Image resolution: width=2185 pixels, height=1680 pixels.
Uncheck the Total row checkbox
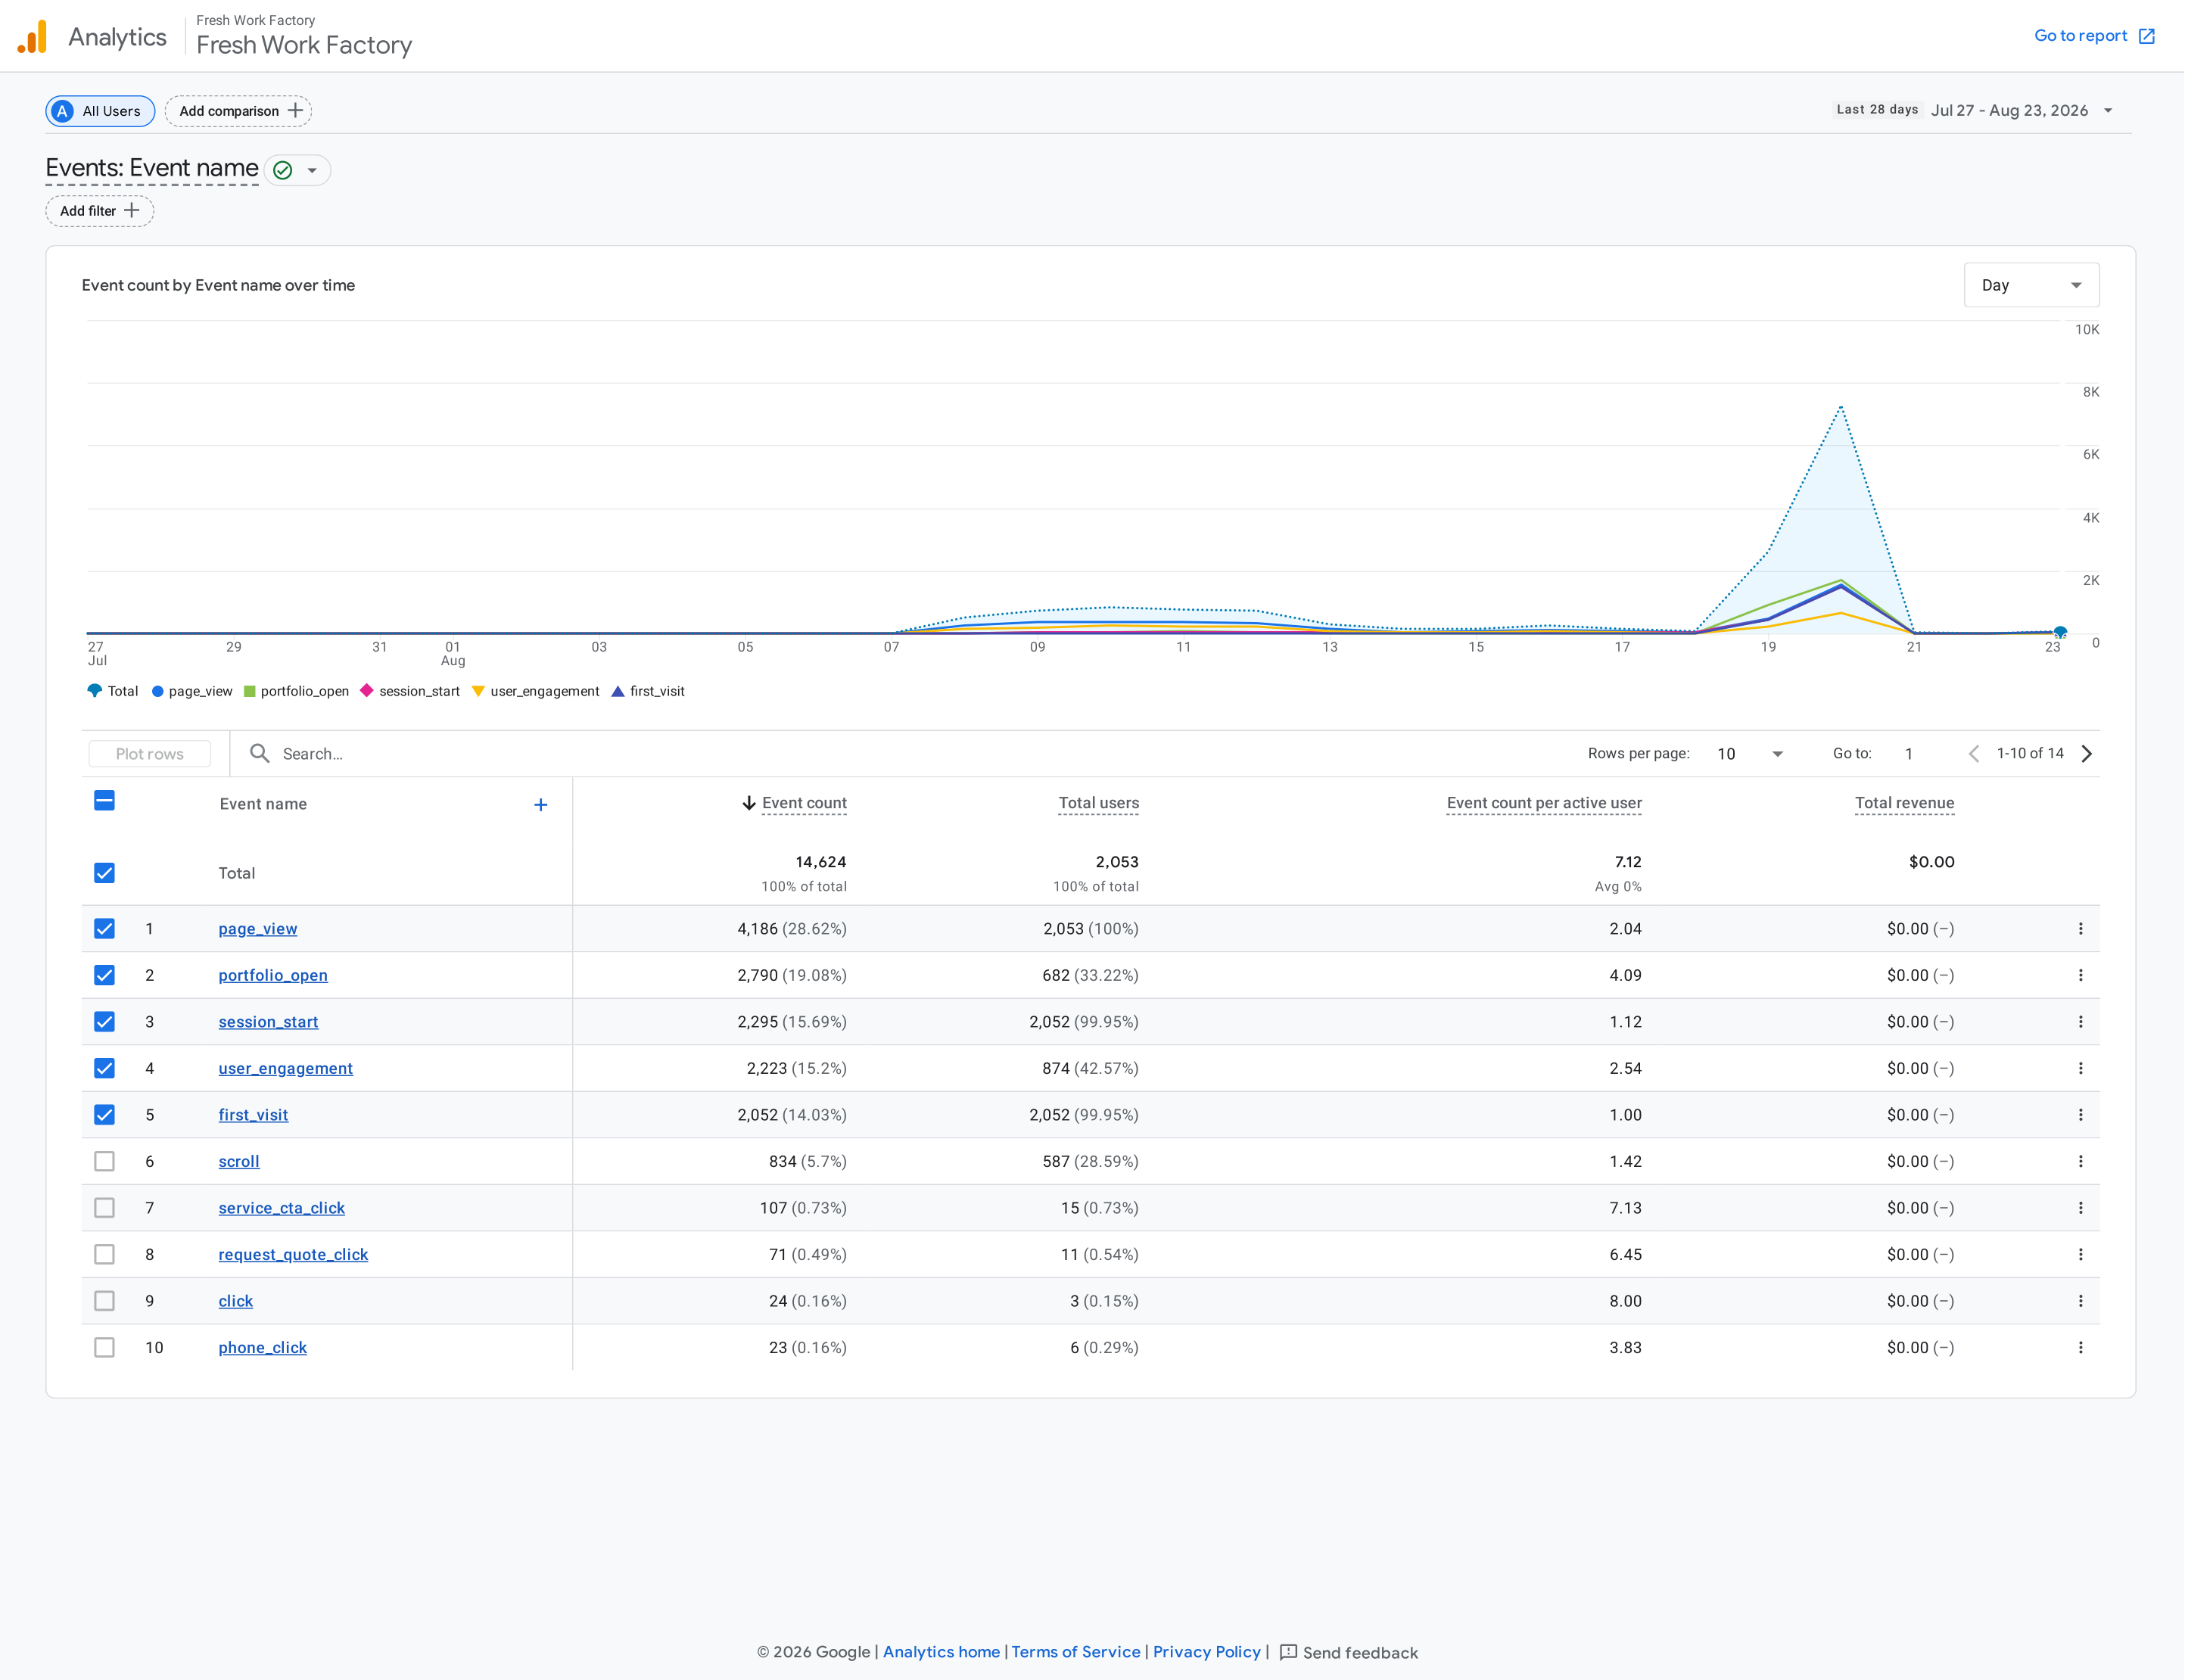104,873
